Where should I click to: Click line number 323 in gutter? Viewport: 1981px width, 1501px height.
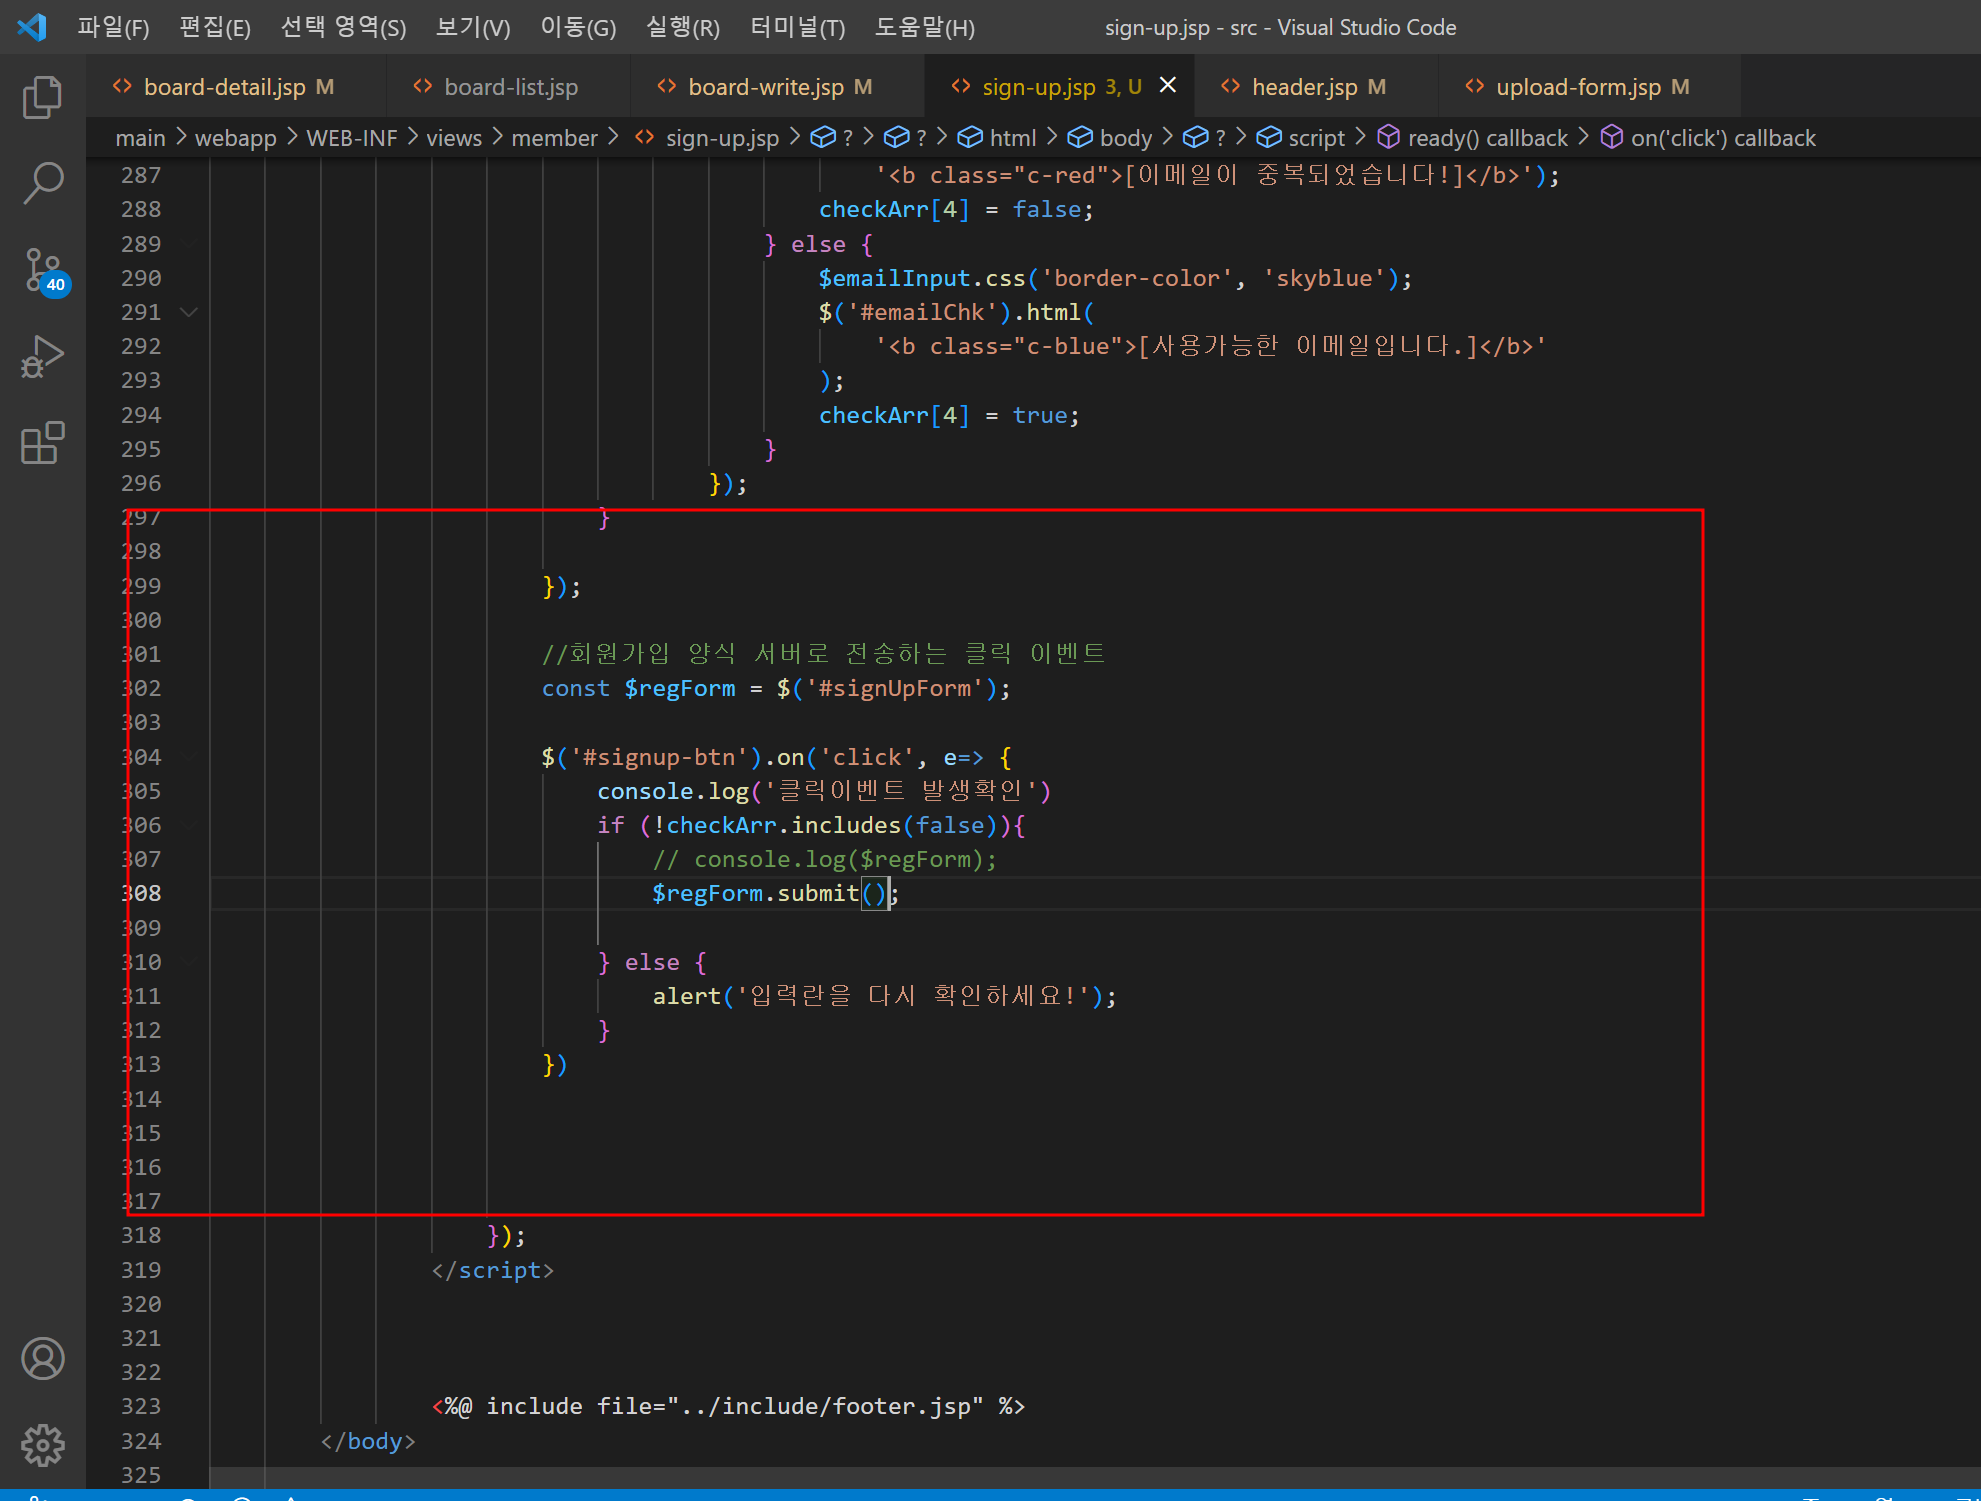pyautogui.click(x=141, y=1406)
